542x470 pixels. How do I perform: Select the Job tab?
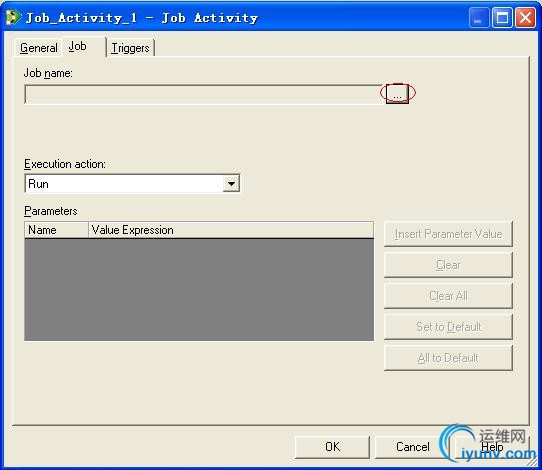pyautogui.click(x=83, y=47)
